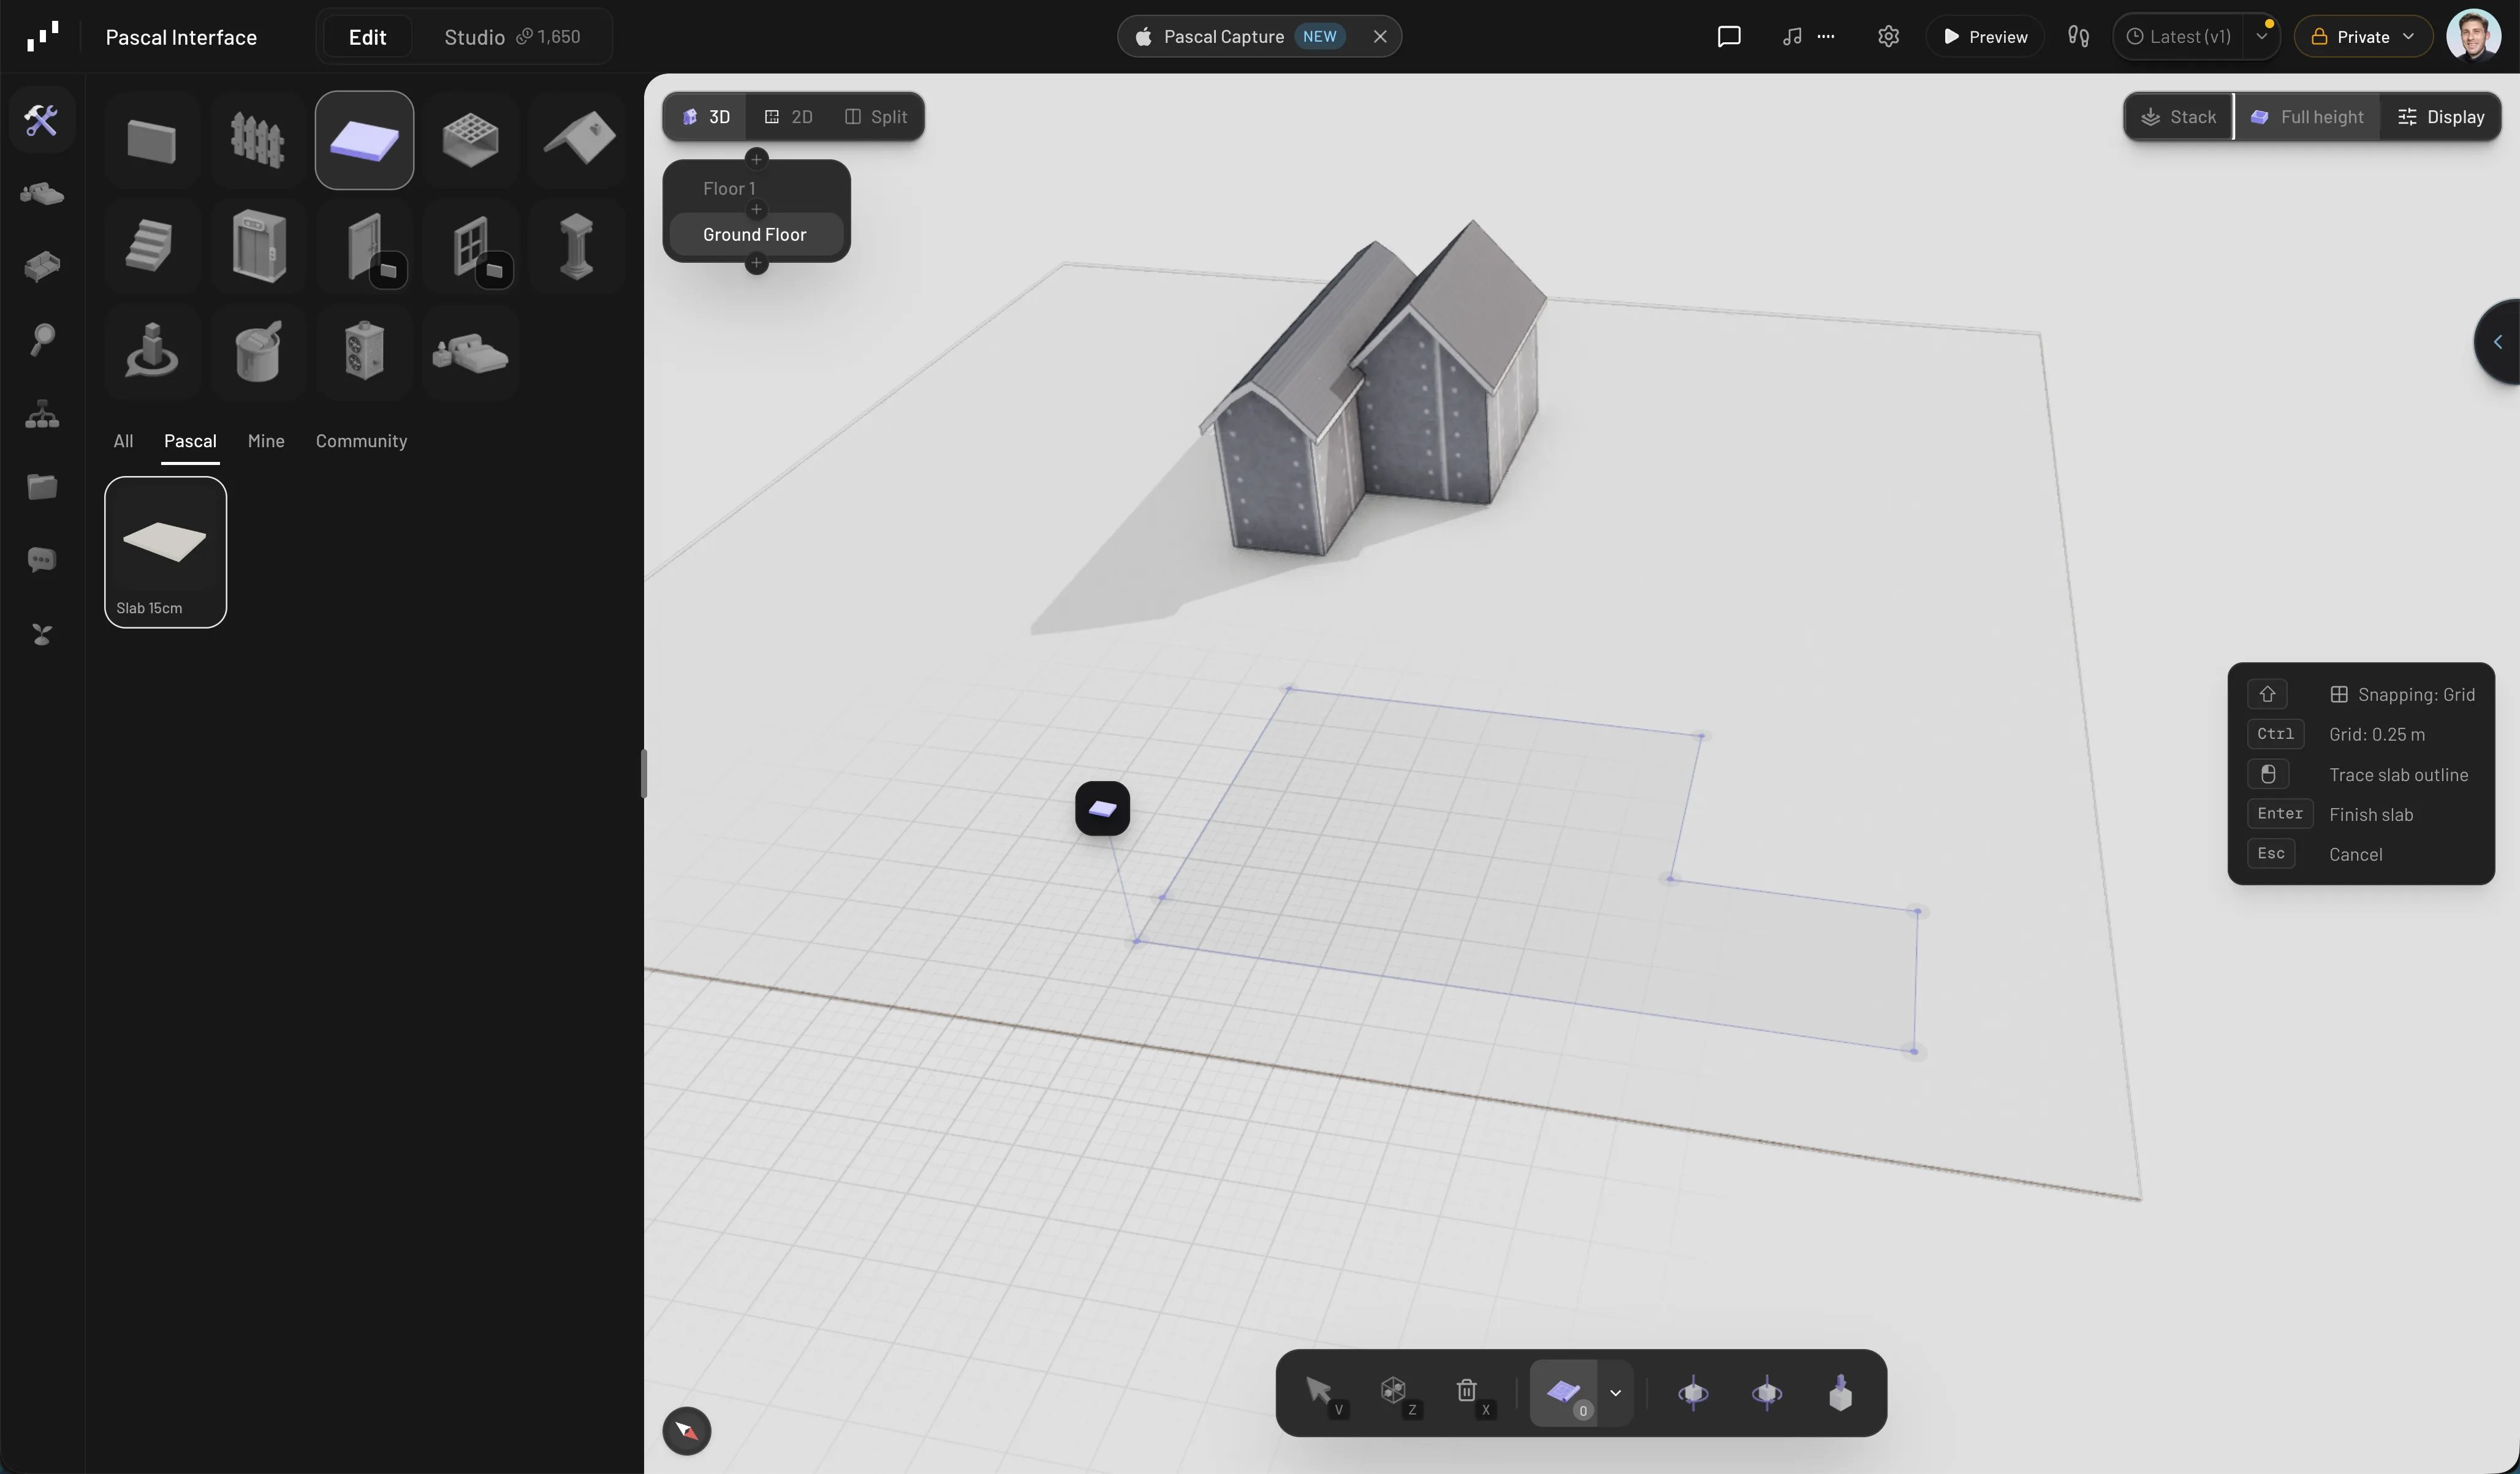Click the Preview play button

[x=1985, y=37]
